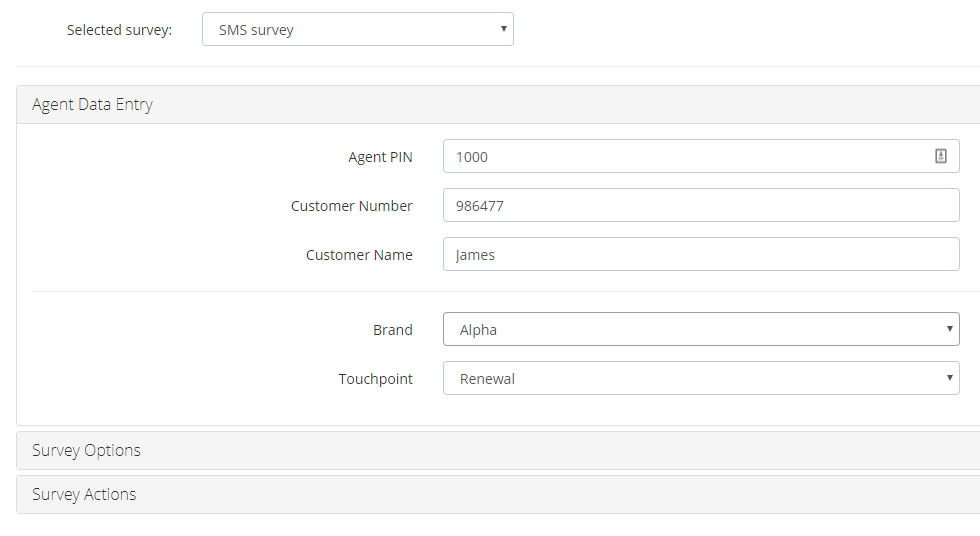Click the contact card icon in Agent PIN field
Image resolution: width=980 pixels, height=536 pixels.
point(941,156)
